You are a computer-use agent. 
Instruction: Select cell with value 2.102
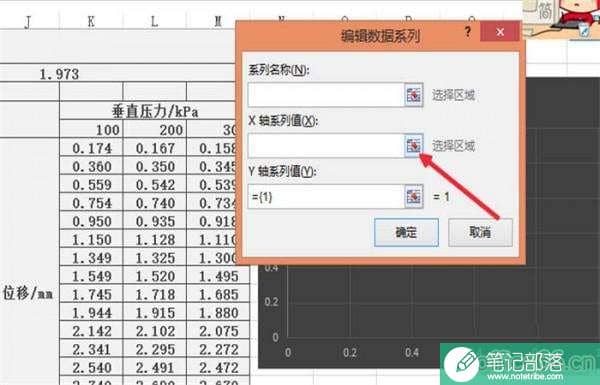[x=155, y=331]
